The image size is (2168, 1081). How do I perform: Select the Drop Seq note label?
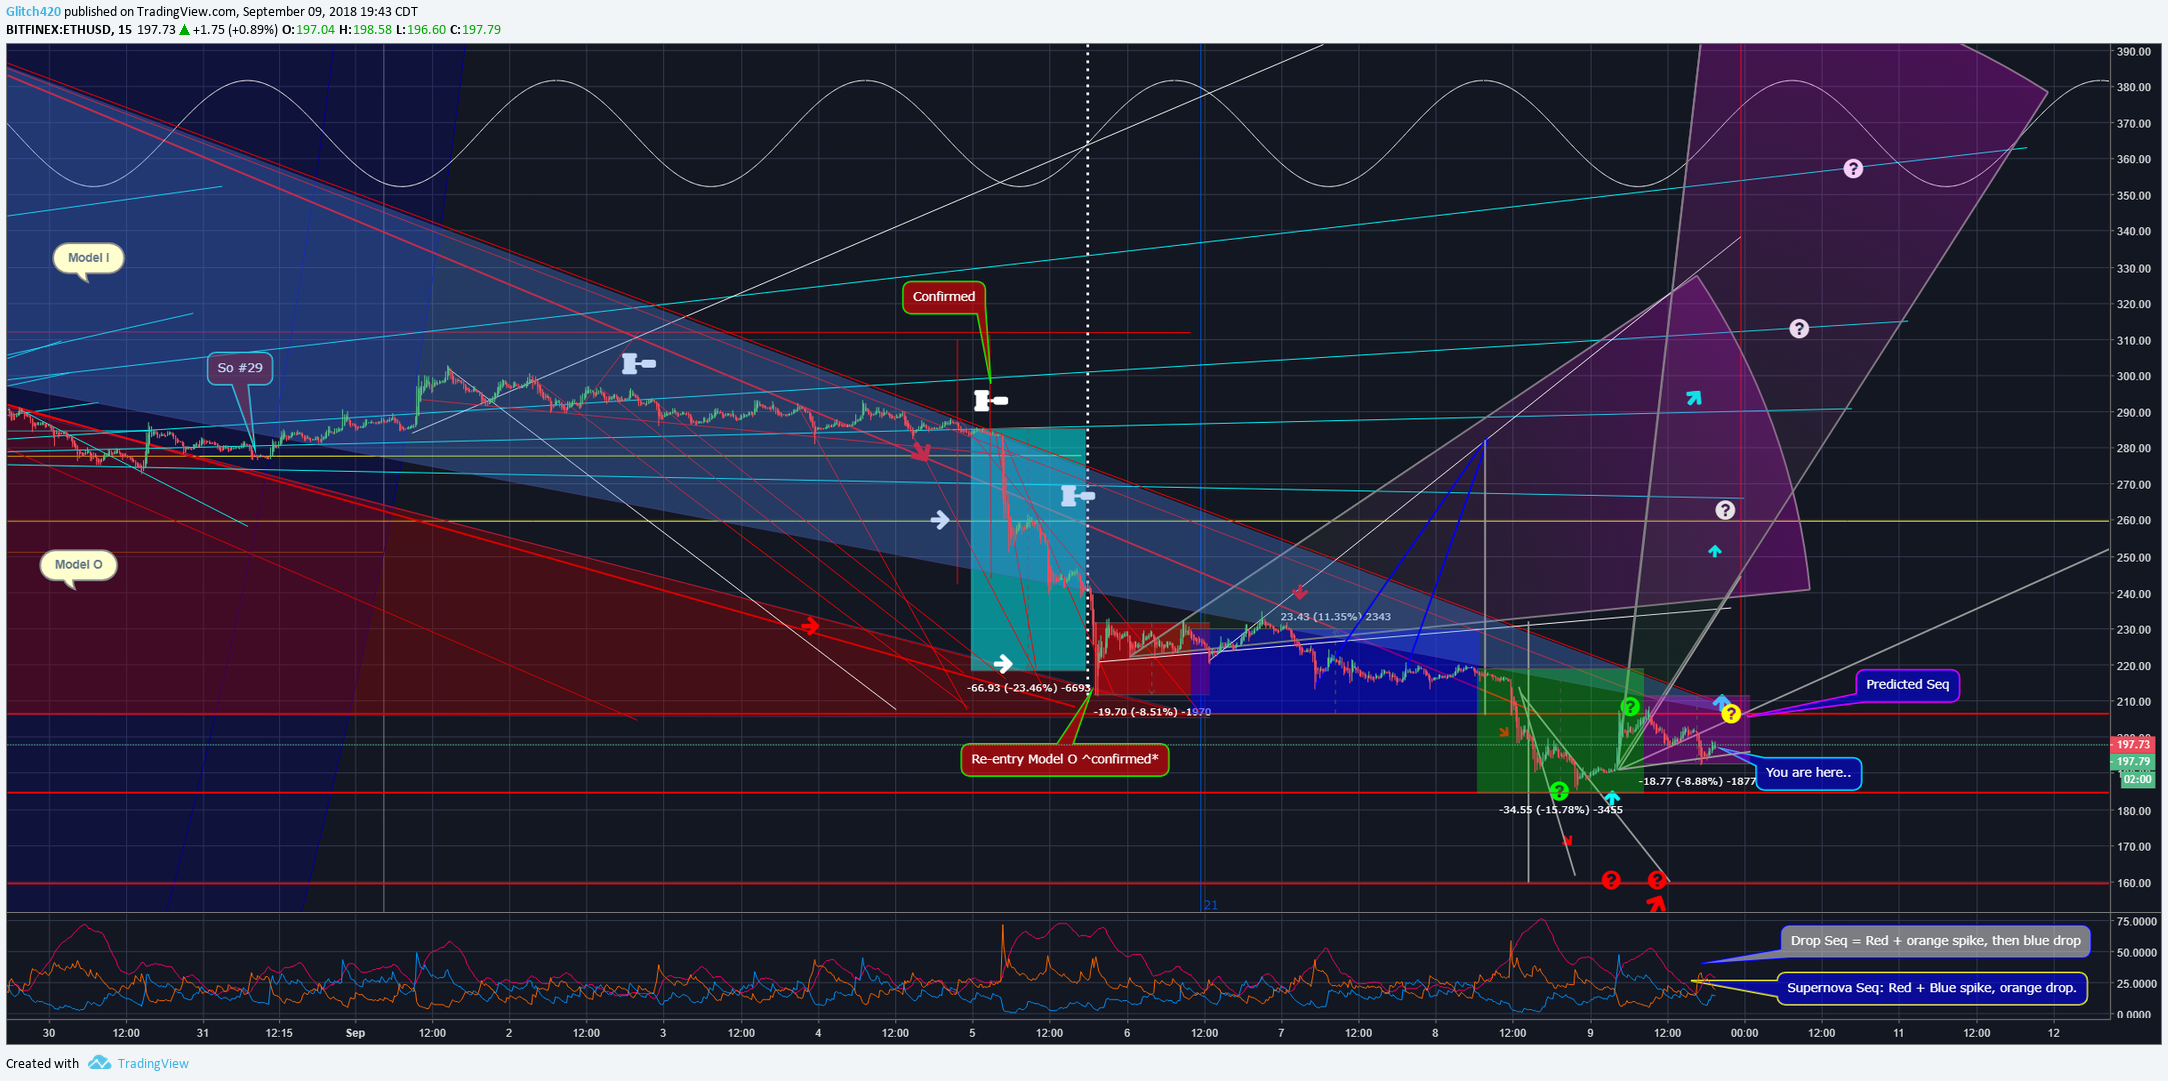(x=1934, y=941)
